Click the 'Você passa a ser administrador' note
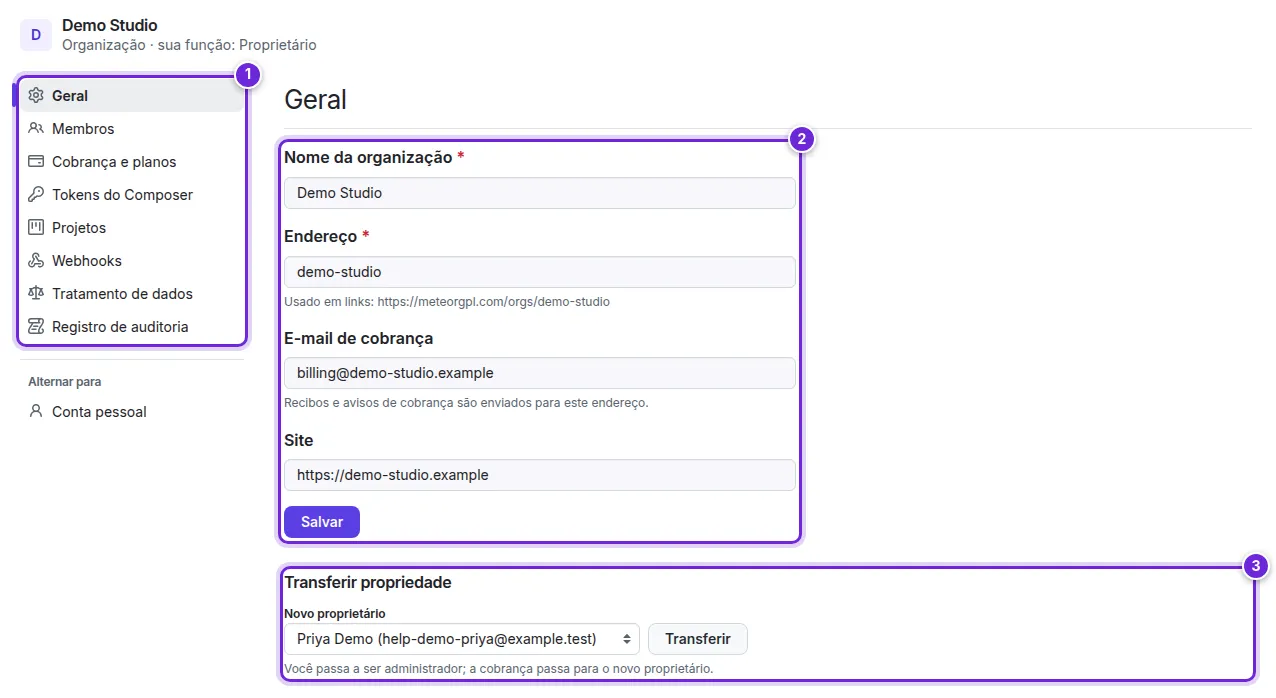The image size is (1276, 698). 499,668
